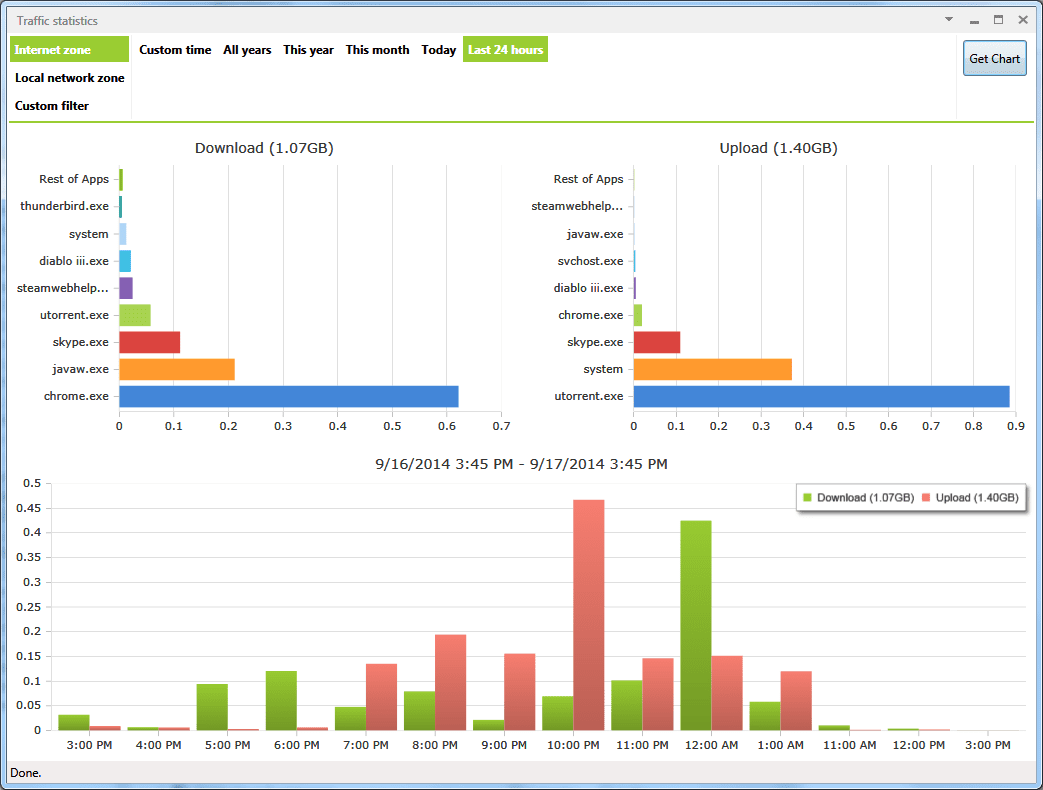Click the utorrent.exe upload bar
1043x790 pixels.
point(821,396)
